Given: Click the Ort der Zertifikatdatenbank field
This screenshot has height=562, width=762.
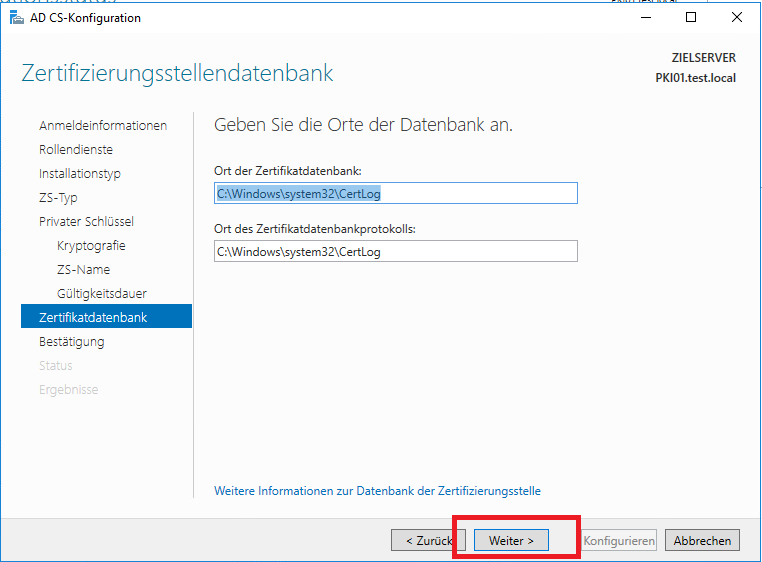Looking at the screenshot, I should [396, 193].
